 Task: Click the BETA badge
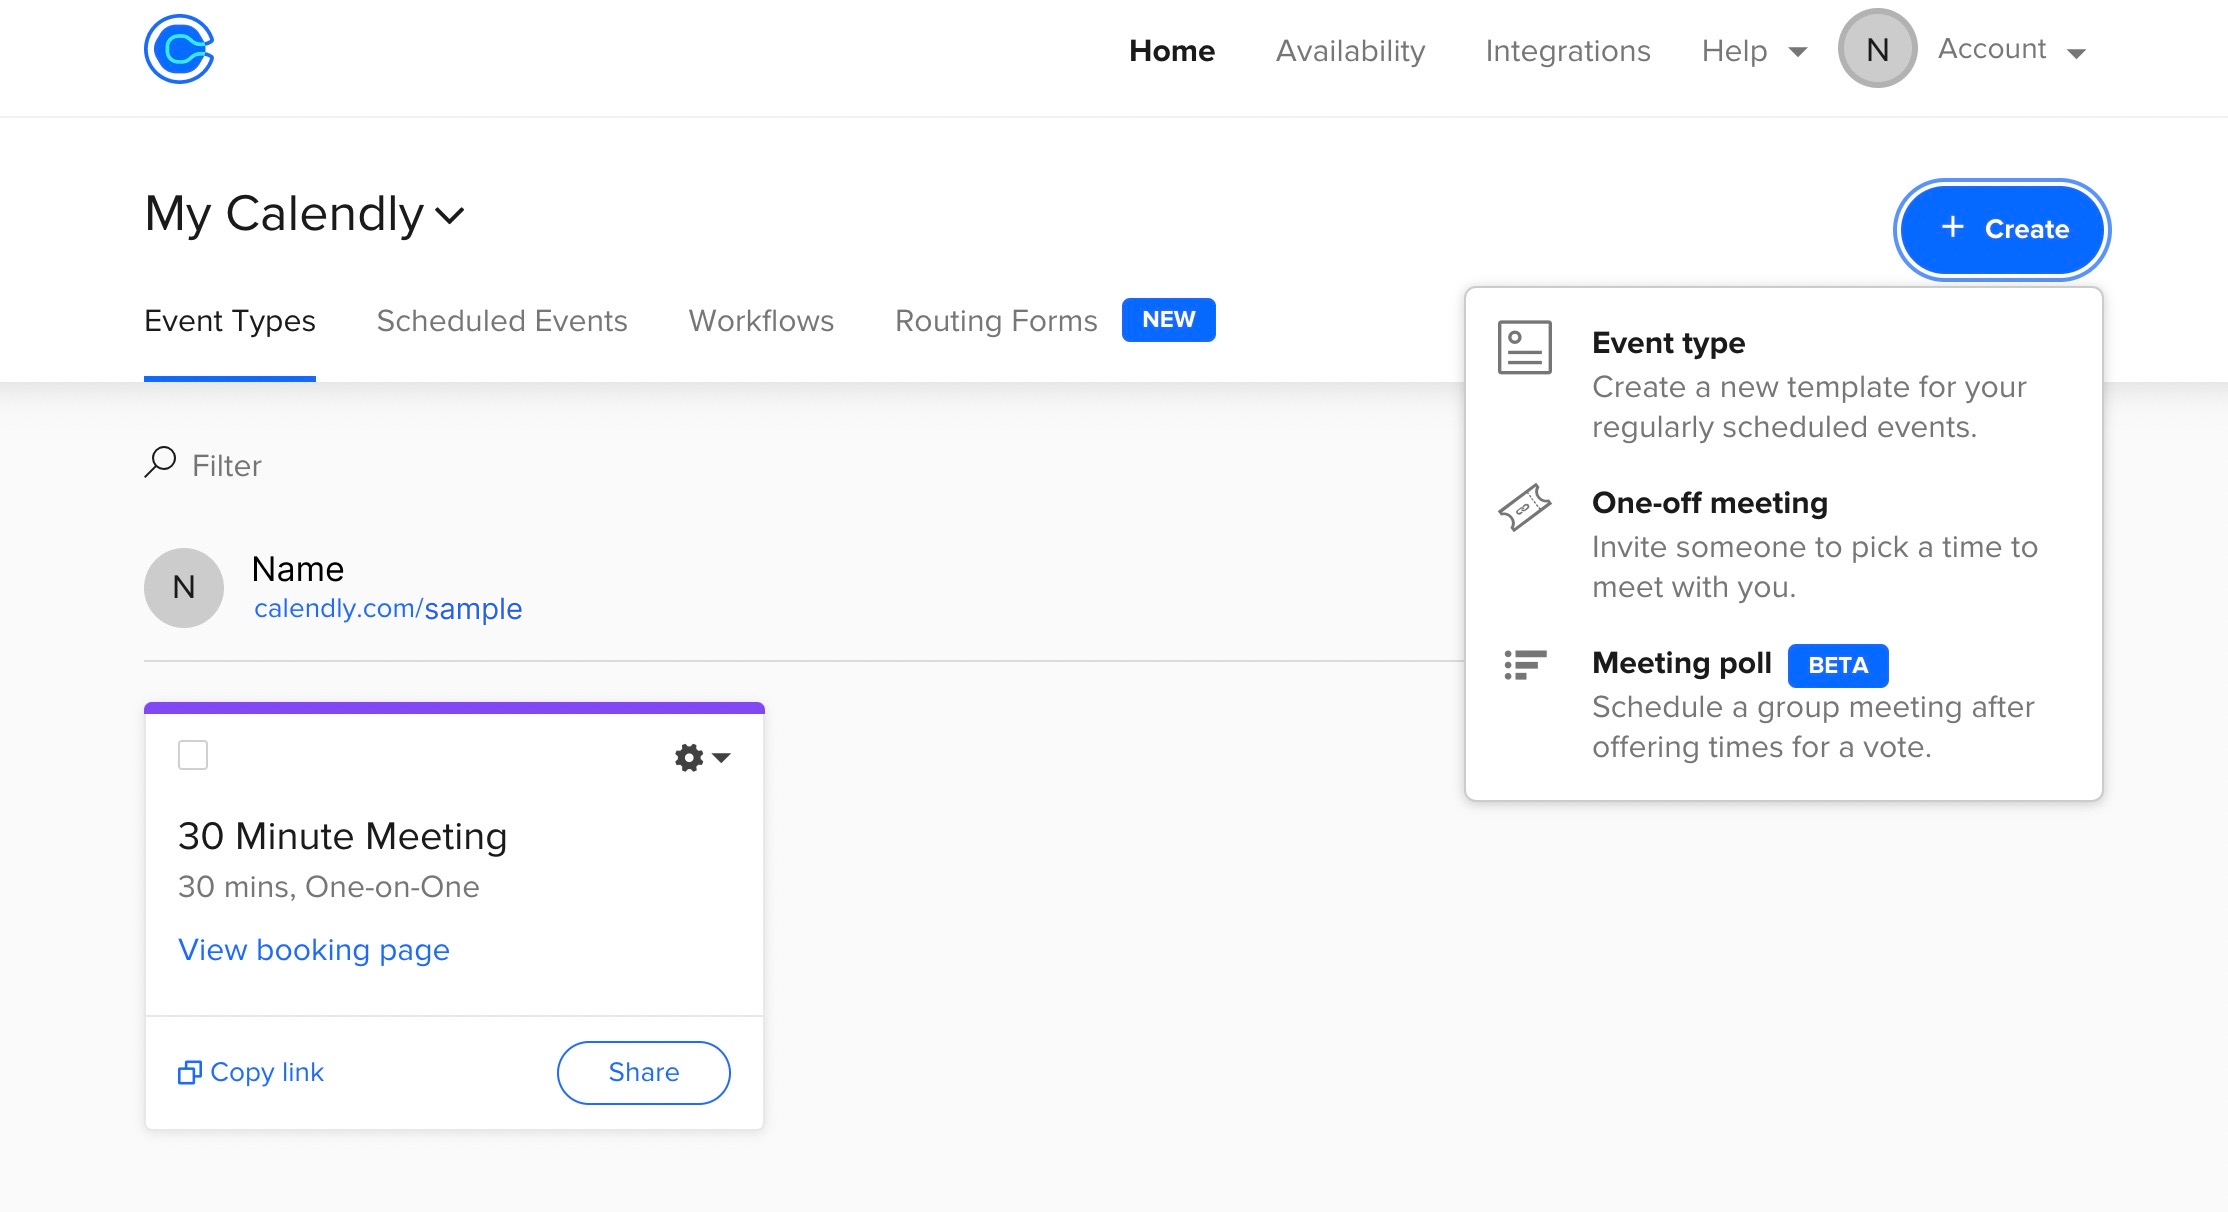coord(1838,666)
